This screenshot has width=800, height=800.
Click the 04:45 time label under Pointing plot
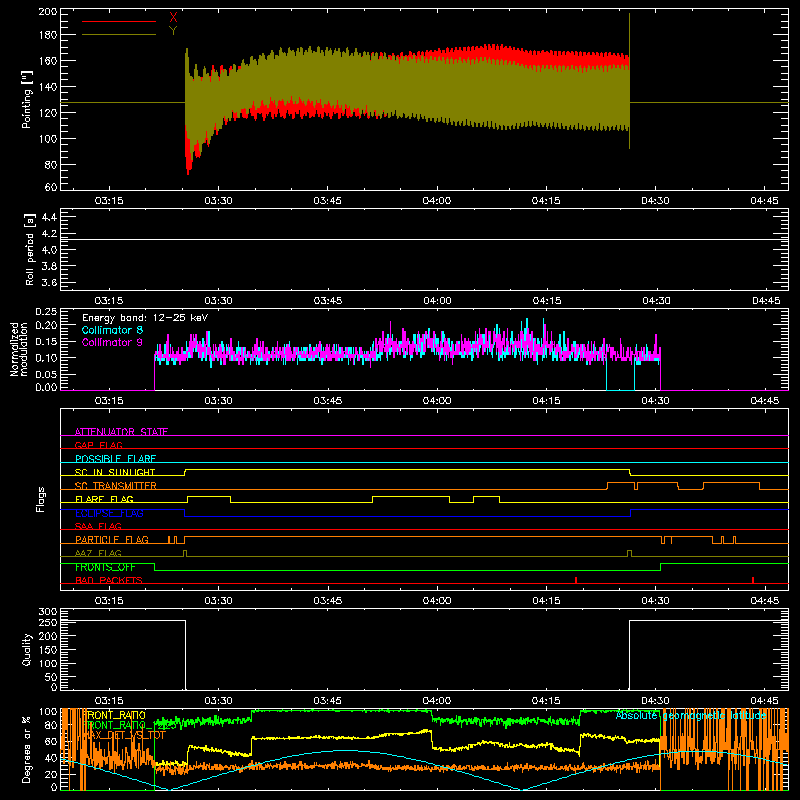pos(764,201)
